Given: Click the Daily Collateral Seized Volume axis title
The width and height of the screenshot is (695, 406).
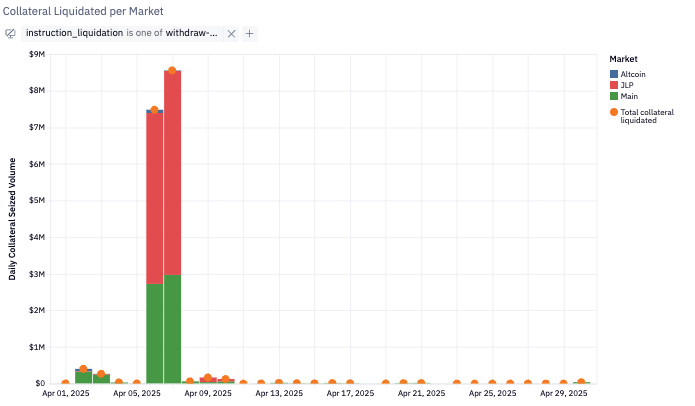Looking at the screenshot, I should point(14,216).
